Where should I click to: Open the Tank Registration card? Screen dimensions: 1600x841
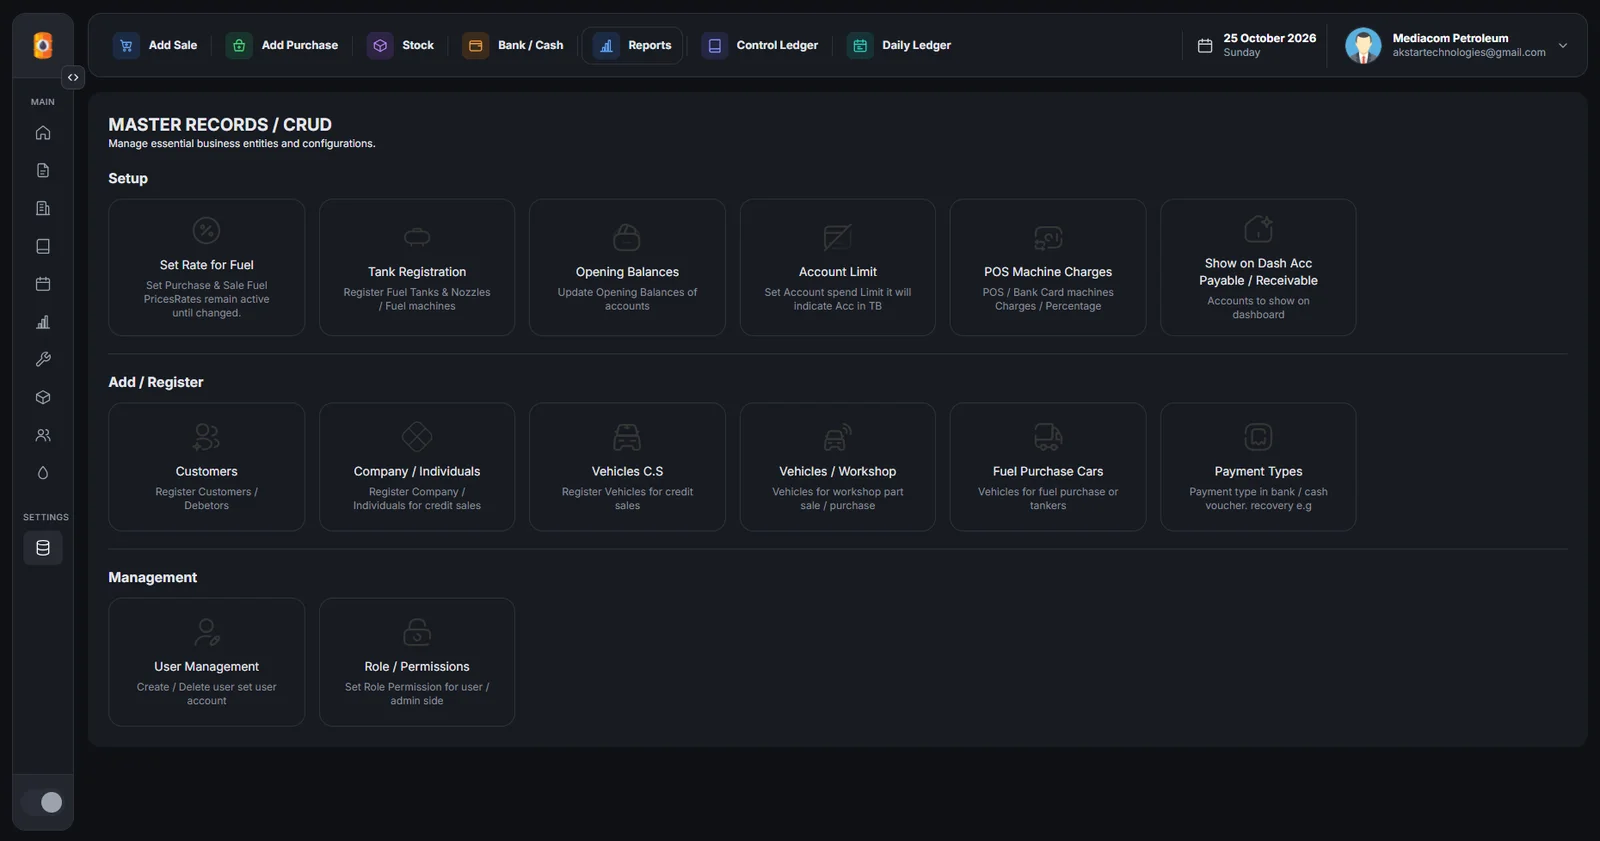pyautogui.click(x=417, y=267)
